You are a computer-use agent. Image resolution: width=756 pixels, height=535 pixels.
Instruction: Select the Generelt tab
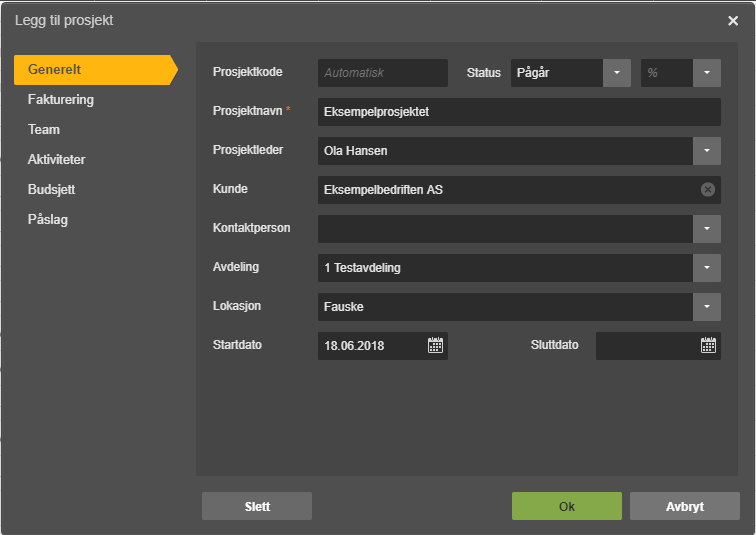(95, 70)
